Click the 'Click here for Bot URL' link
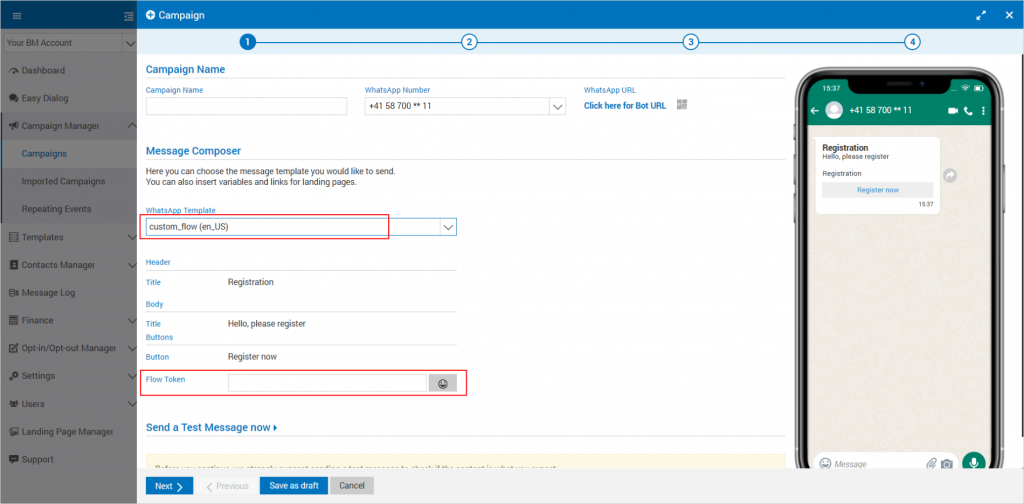This screenshot has height=504, width=1024. 625,106
